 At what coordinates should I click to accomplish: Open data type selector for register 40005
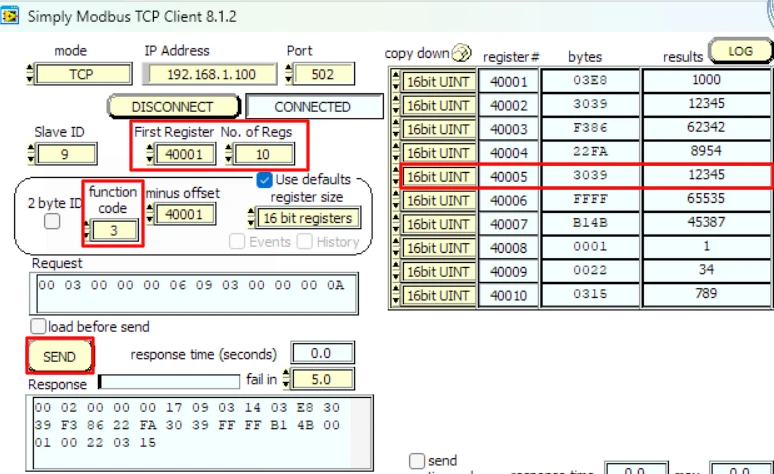click(438, 176)
